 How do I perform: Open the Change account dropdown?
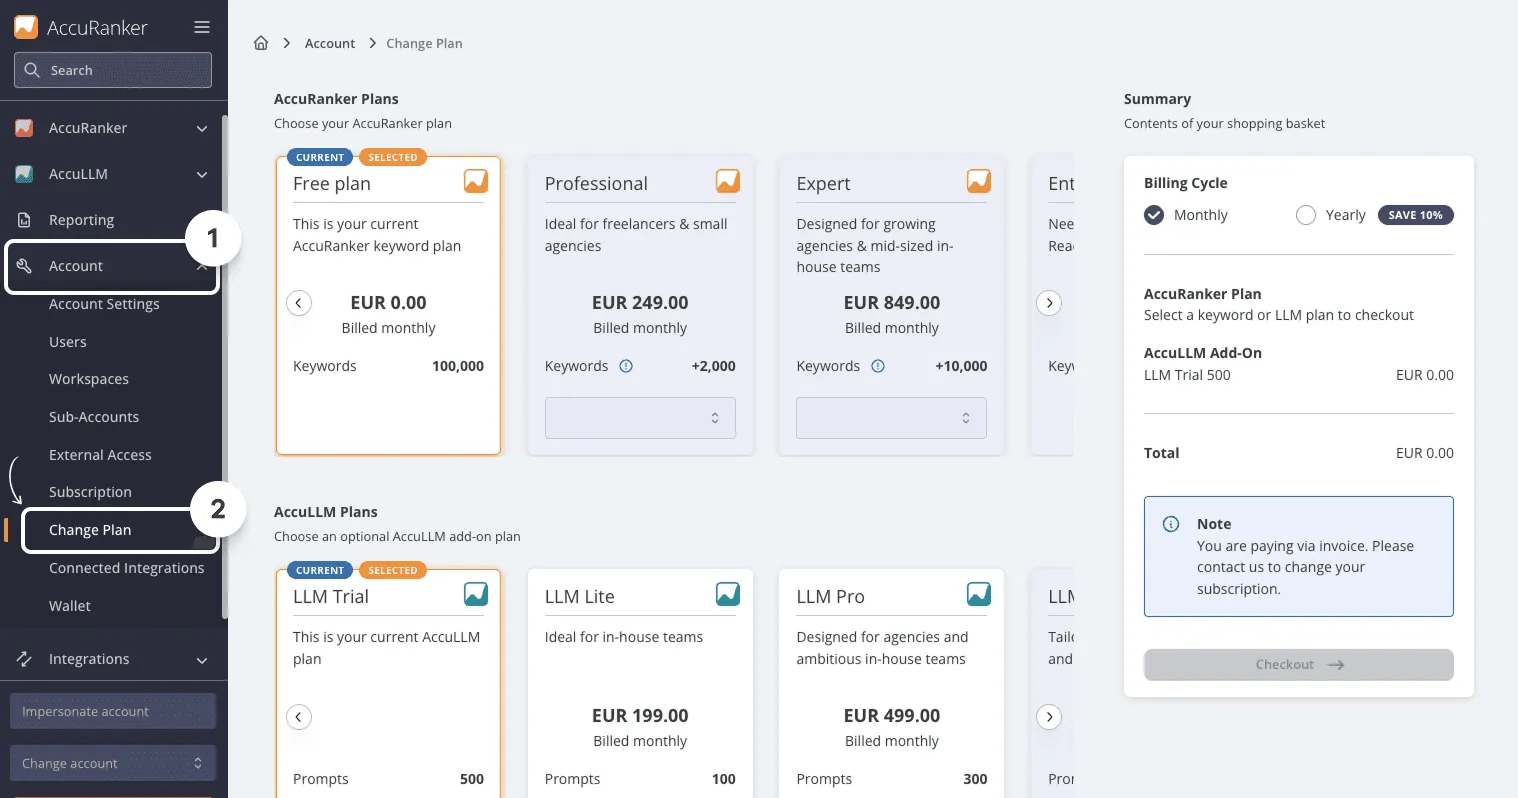click(x=113, y=763)
